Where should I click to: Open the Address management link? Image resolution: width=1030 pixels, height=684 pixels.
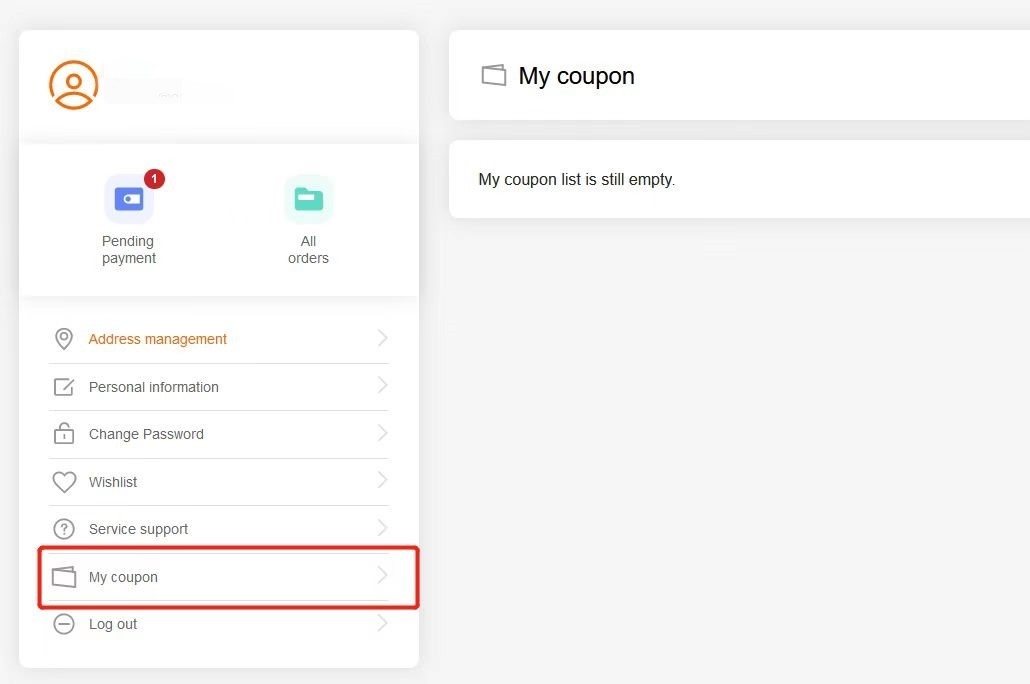[x=158, y=339]
